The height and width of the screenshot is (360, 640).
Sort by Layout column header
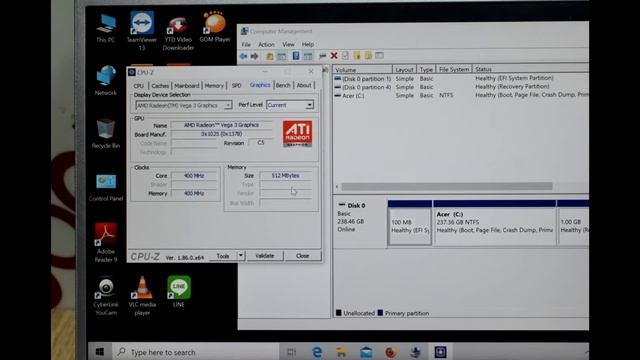click(x=404, y=69)
